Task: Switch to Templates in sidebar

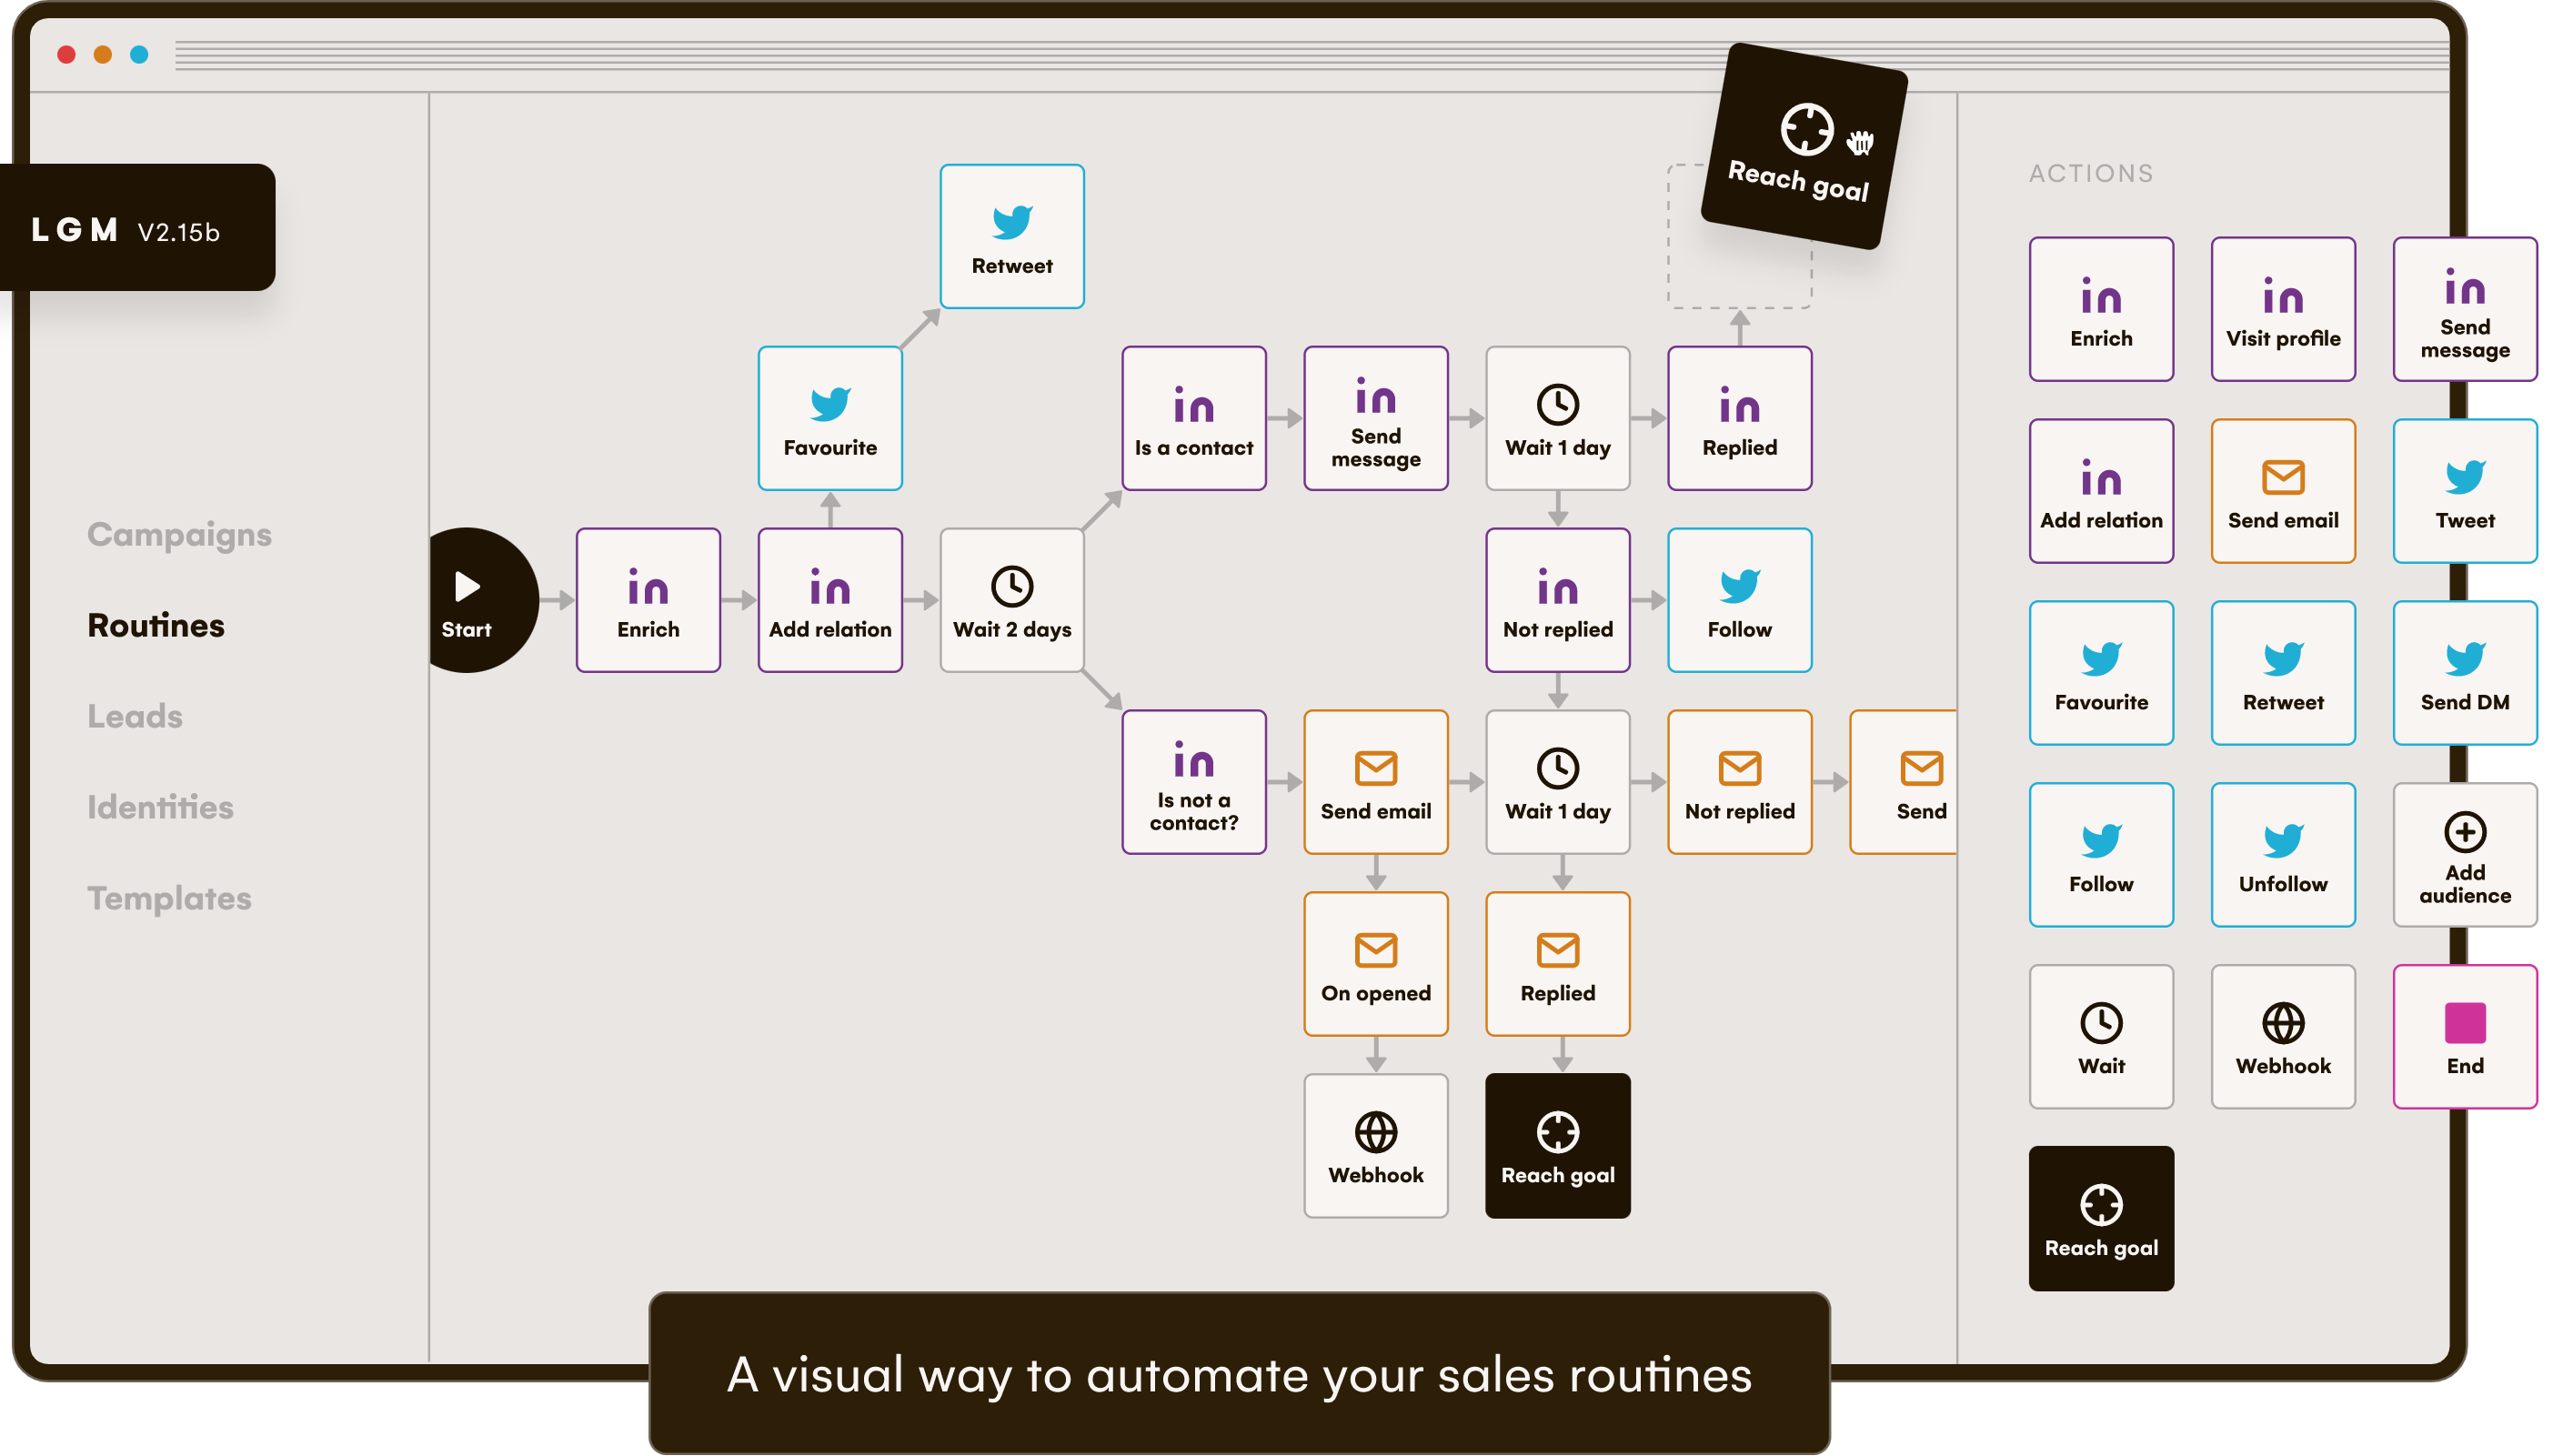Action: [169, 898]
